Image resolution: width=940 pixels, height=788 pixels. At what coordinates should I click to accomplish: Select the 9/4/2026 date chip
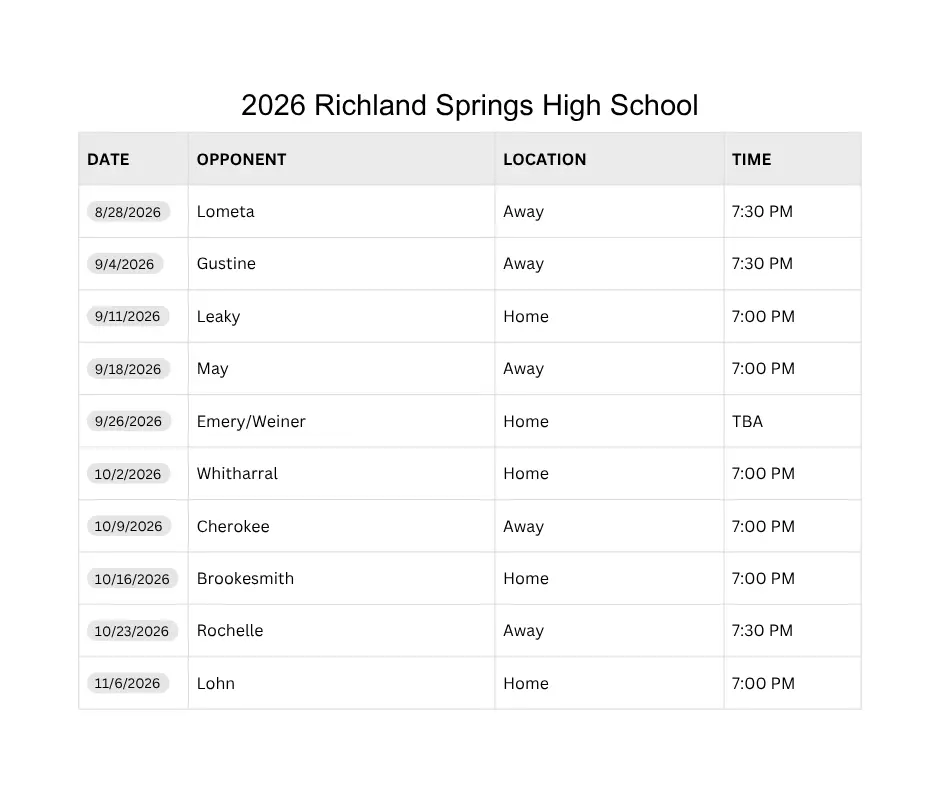[x=125, y=264]
